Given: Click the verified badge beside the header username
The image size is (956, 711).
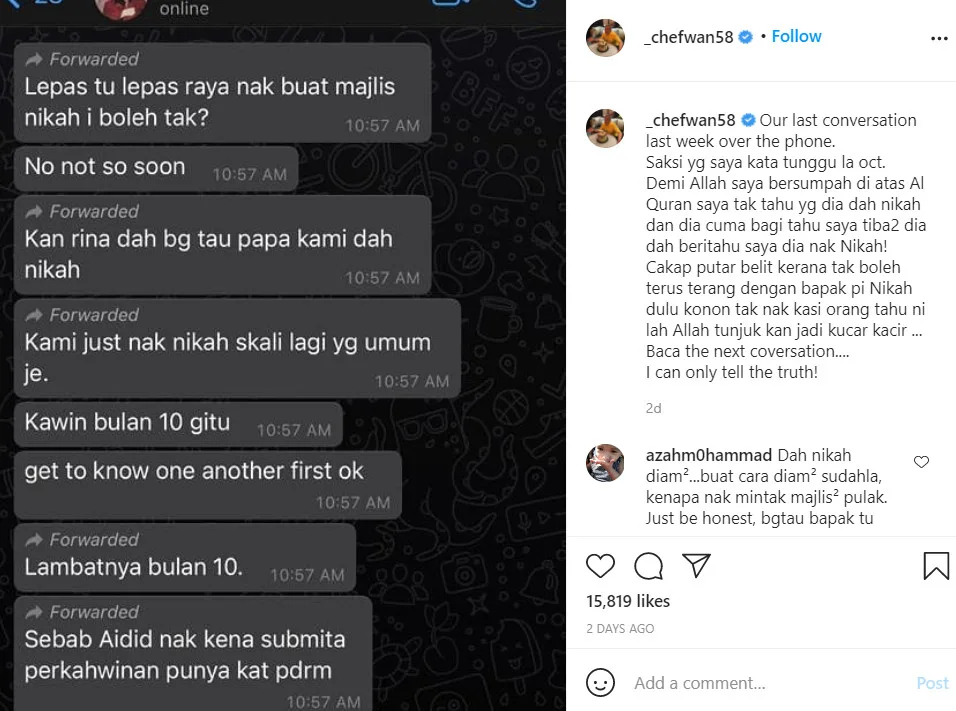Looking at the screenshot, I should (x=745, y=37).
